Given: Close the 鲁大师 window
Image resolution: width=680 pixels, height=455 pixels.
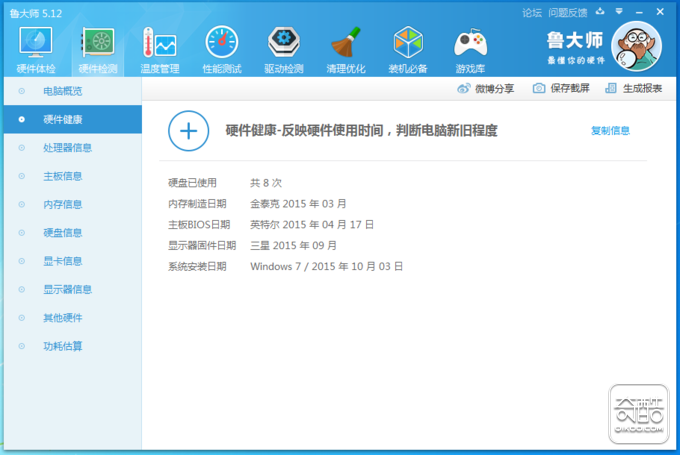Looking at the screenshot, I should (660, 12).
